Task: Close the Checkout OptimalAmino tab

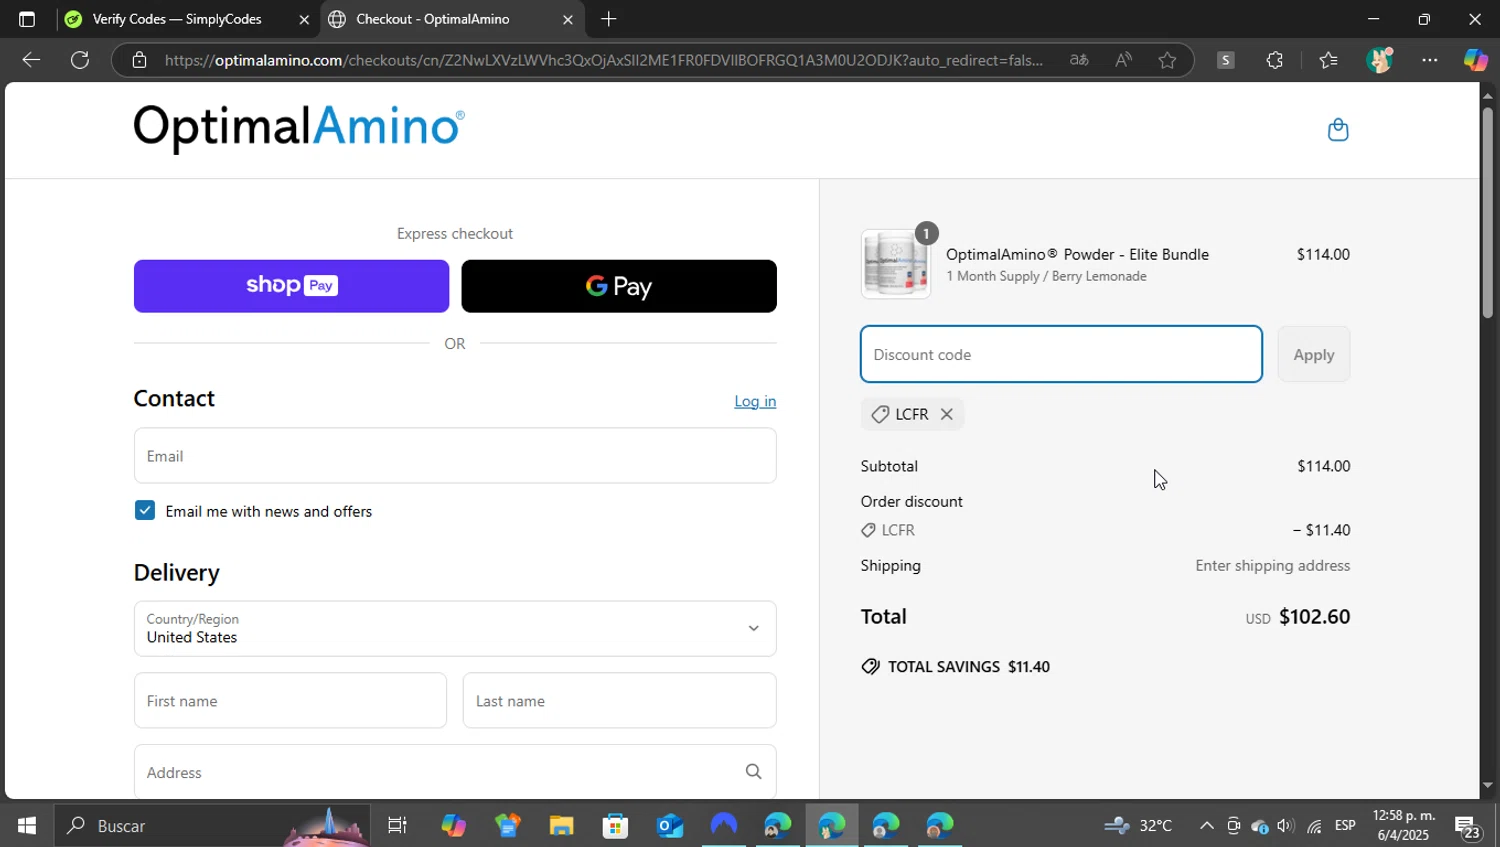Action: tap(567, 19)
